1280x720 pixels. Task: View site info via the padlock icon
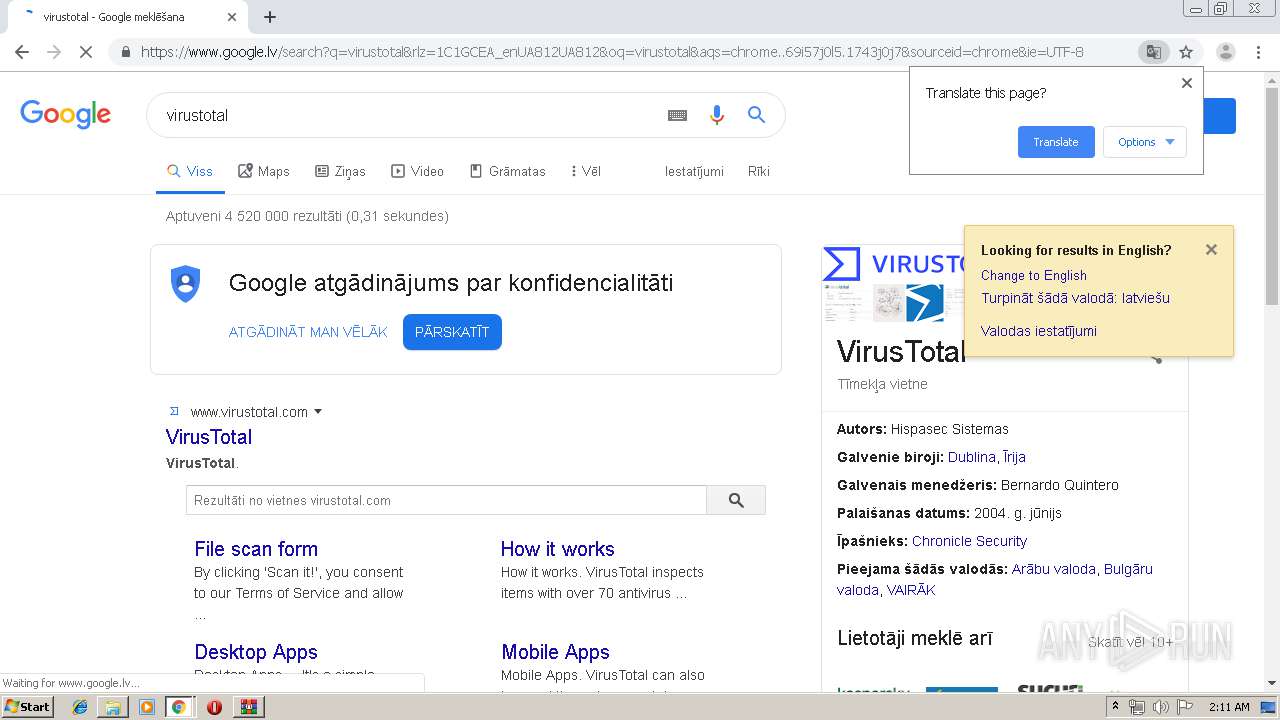[x=125, y=52]
